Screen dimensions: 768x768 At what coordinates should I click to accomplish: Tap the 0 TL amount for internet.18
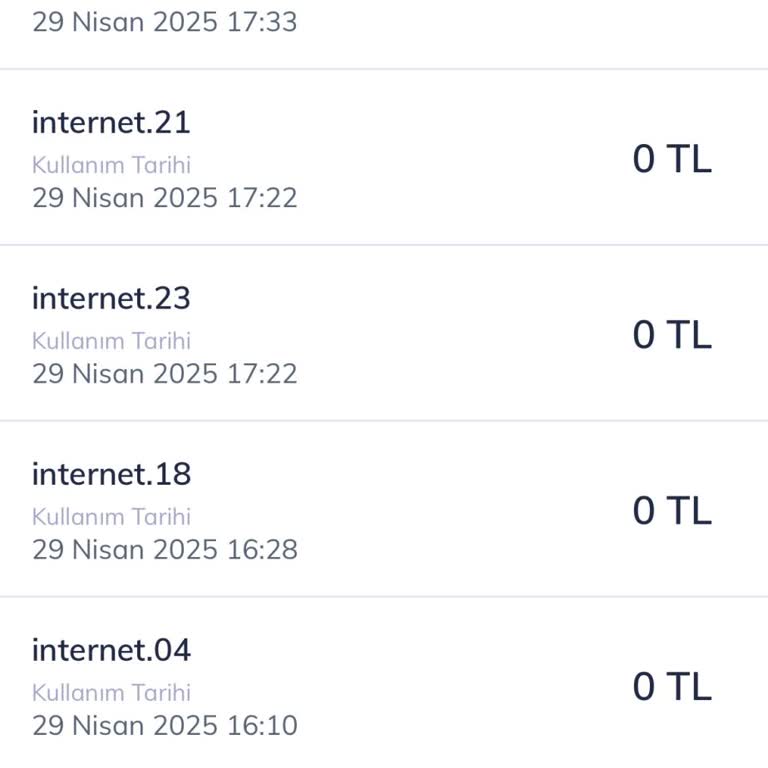(x=671, y=511)
